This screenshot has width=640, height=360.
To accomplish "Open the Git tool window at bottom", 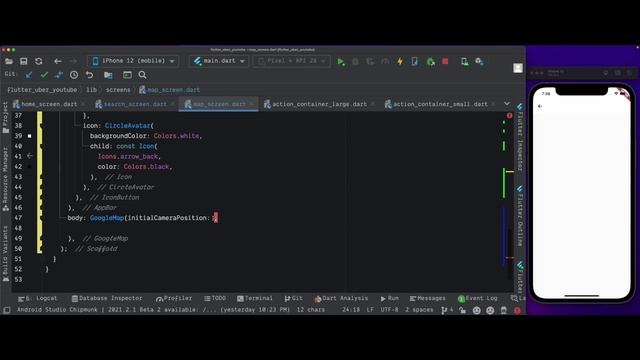I will [294, 298].
